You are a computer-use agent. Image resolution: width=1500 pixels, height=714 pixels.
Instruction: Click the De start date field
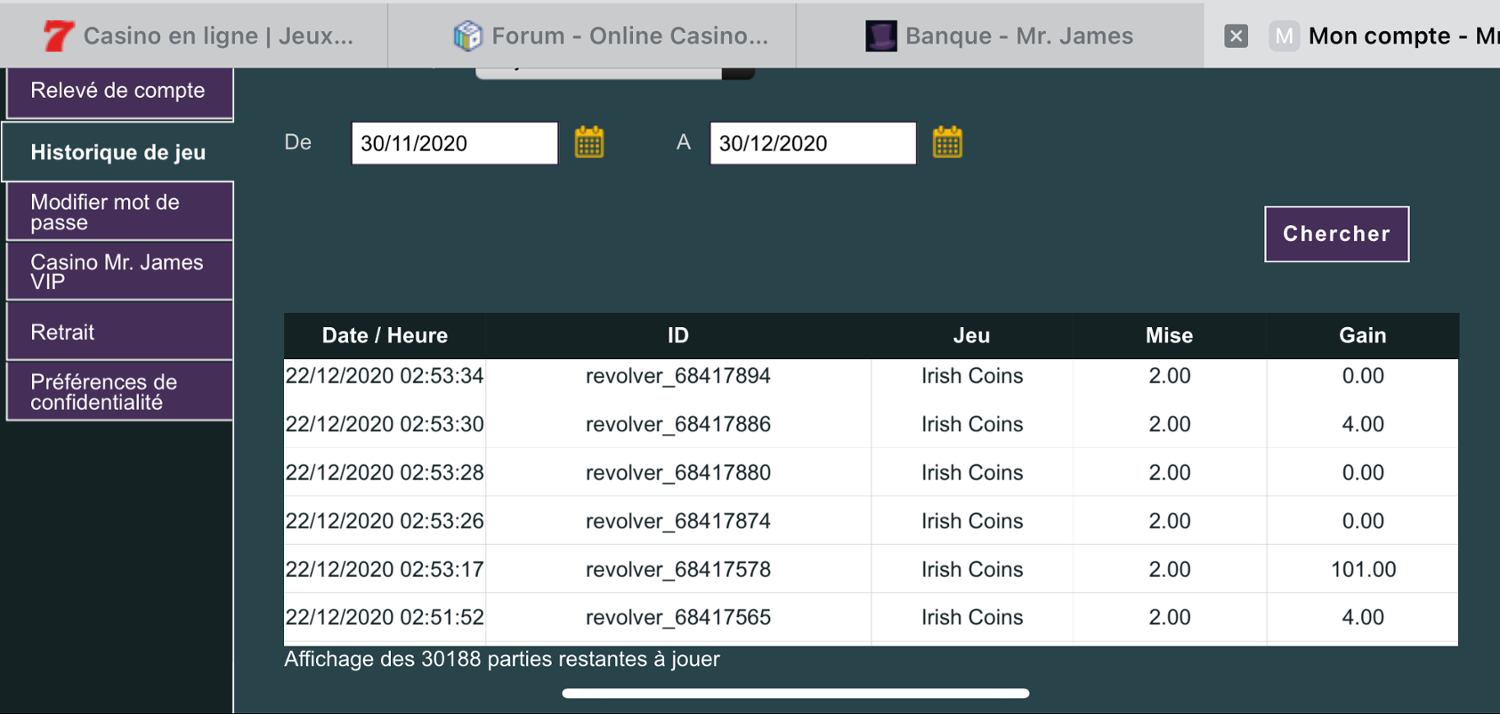coord(454,143)
